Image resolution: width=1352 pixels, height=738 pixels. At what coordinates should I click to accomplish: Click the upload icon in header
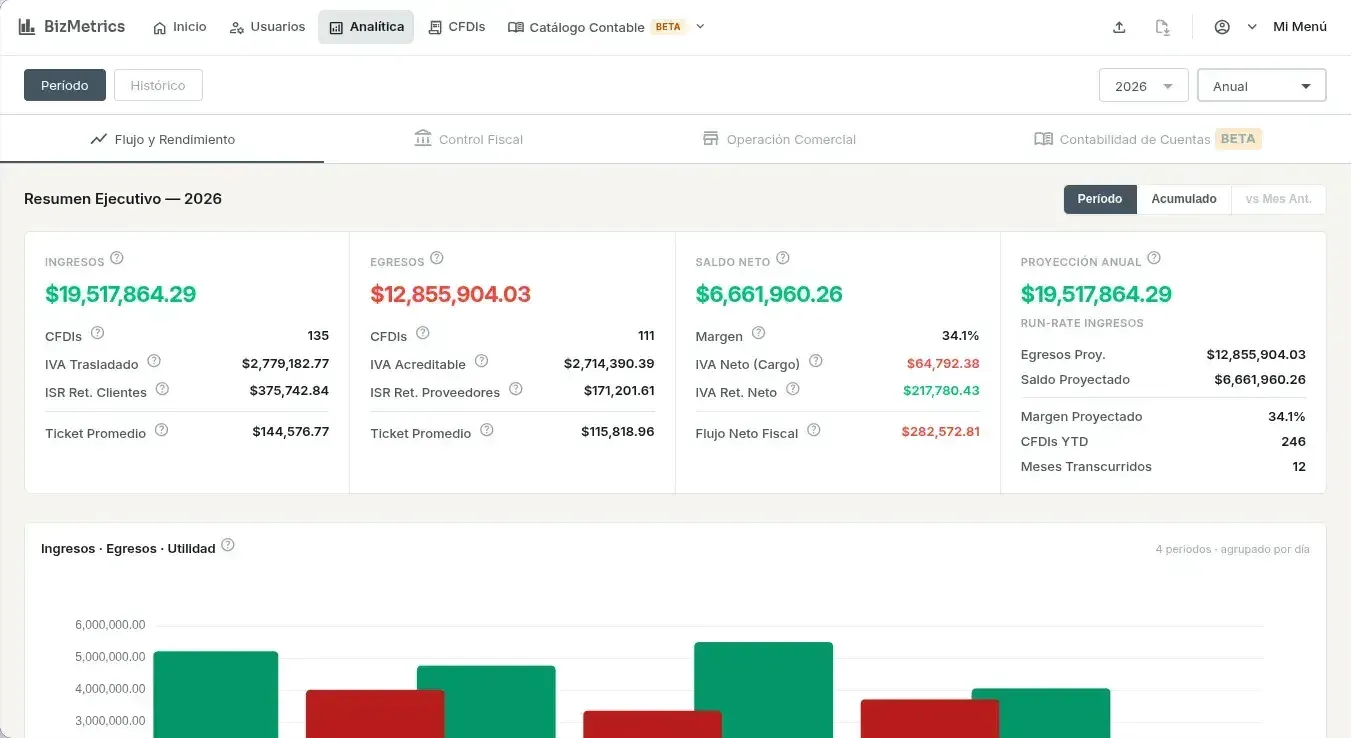(1119, 27)
